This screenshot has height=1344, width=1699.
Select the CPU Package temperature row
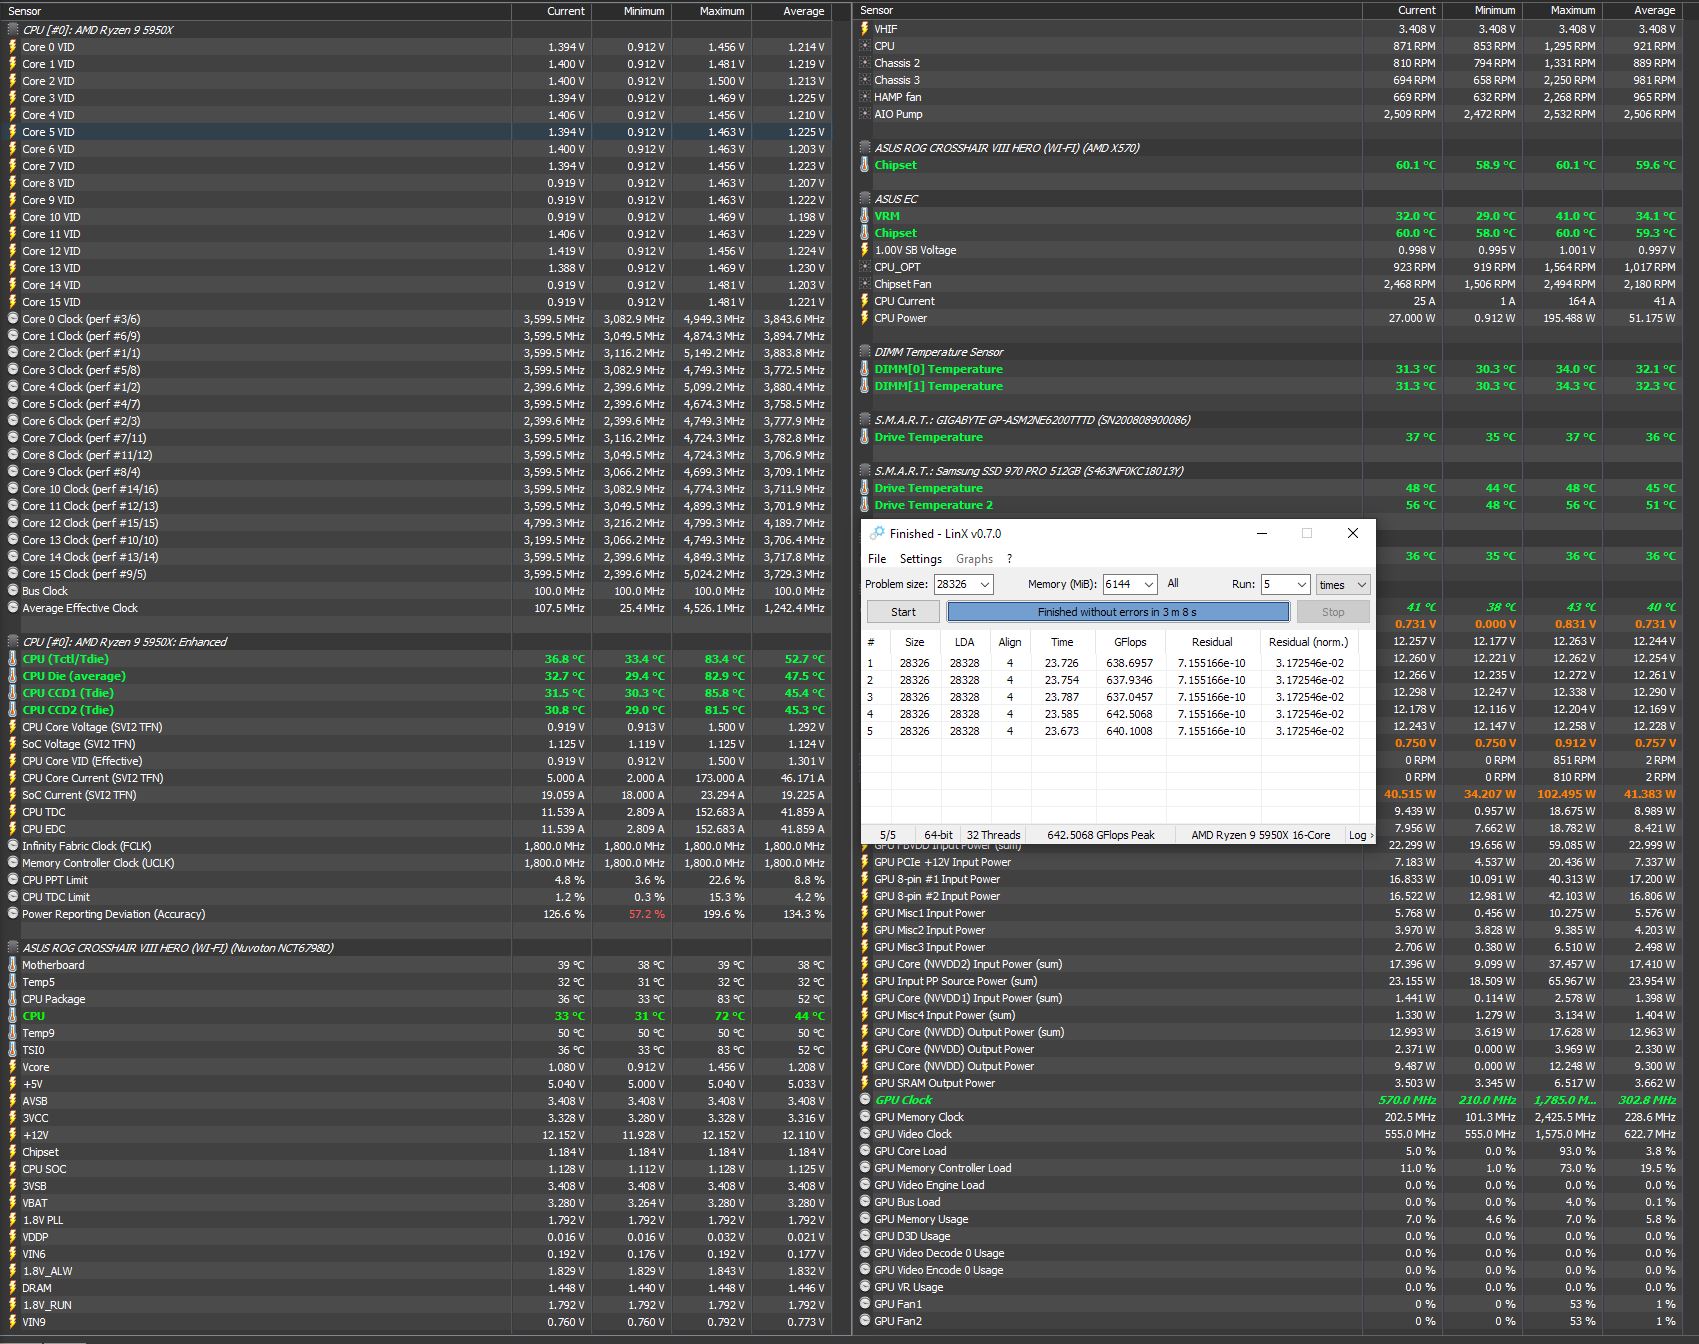point(416,999)
